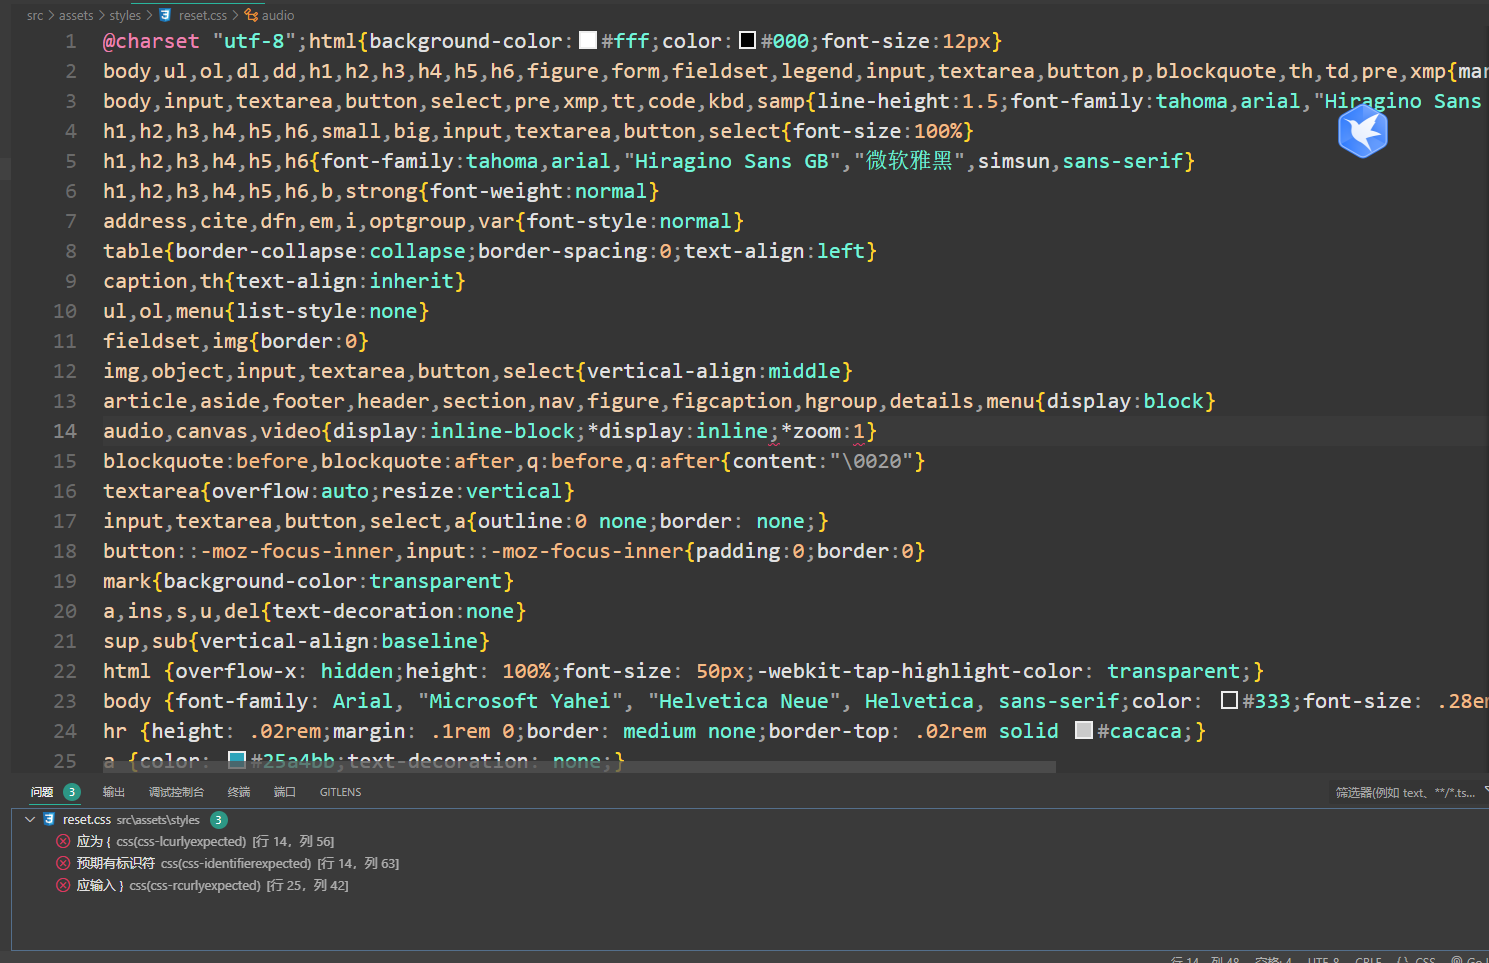Switch to the 调试控制台 debug console tab
Image resolution: width=1489 pixels, height=963 pixels.
click(176, 792)
